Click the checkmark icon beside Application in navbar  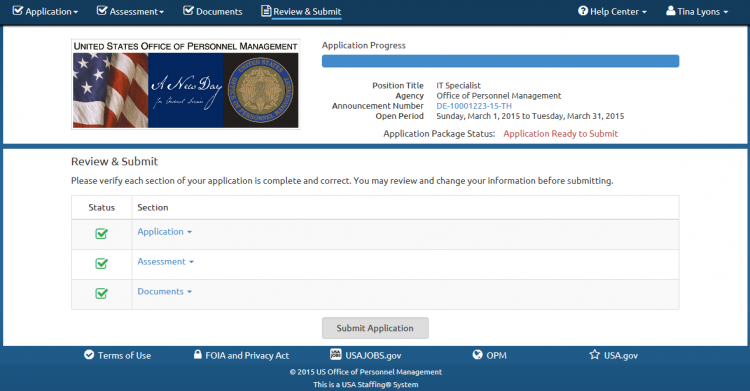[x=18, y=11]
